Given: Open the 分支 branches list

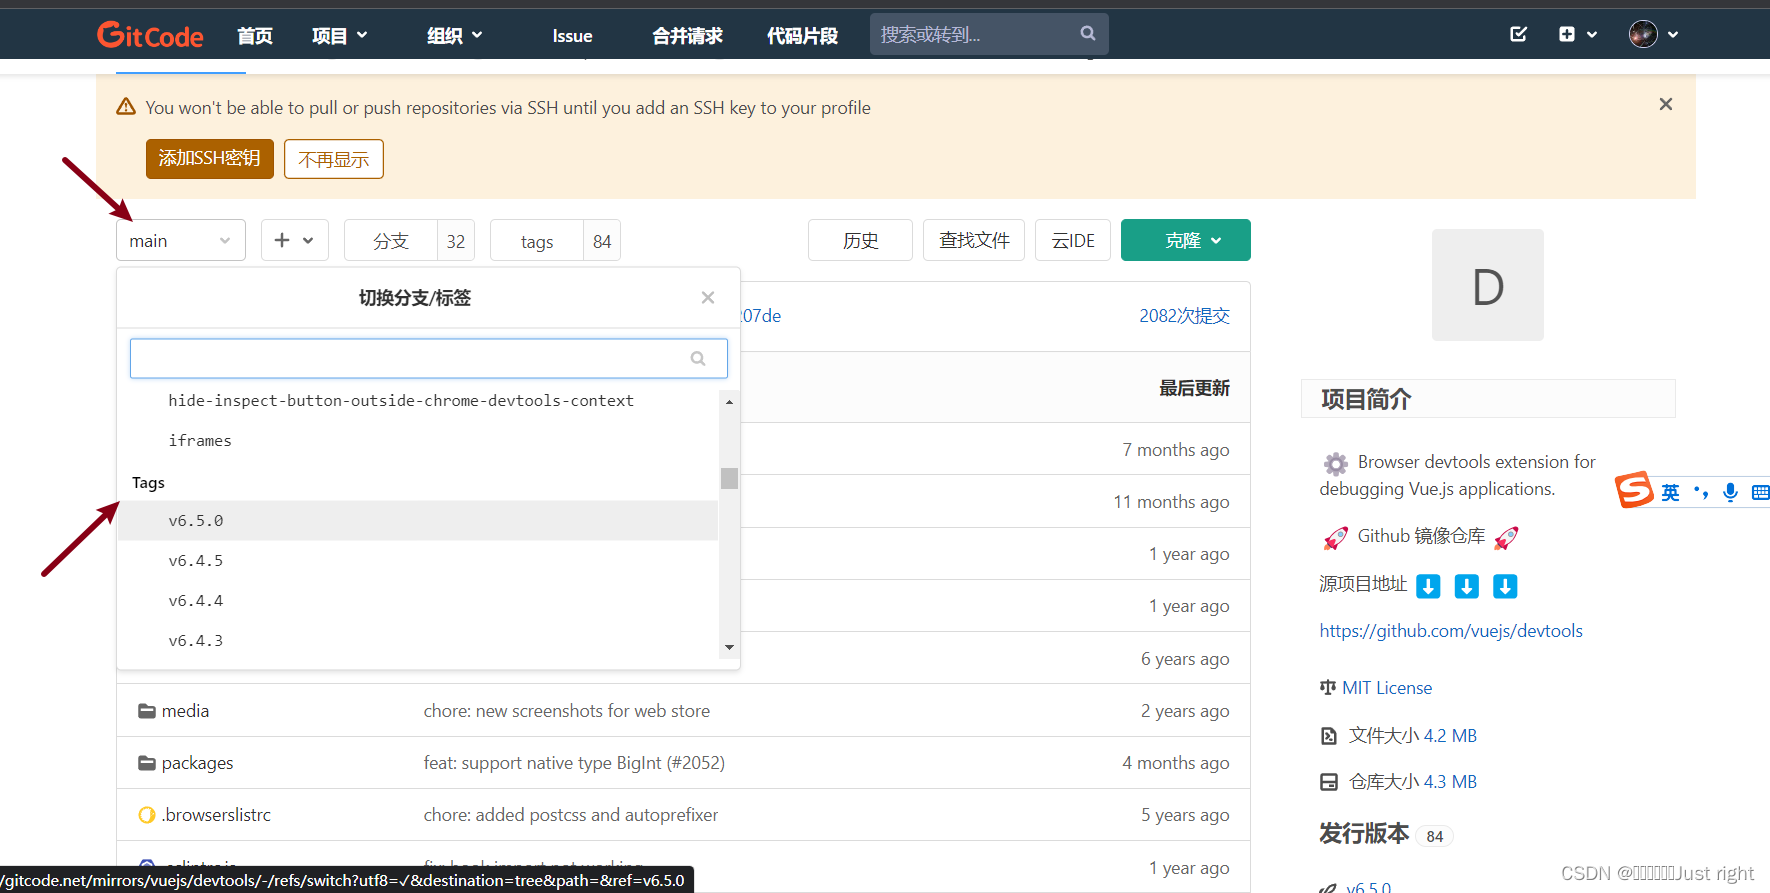Looking at the screenshot, I should click(x=409, y=240).
